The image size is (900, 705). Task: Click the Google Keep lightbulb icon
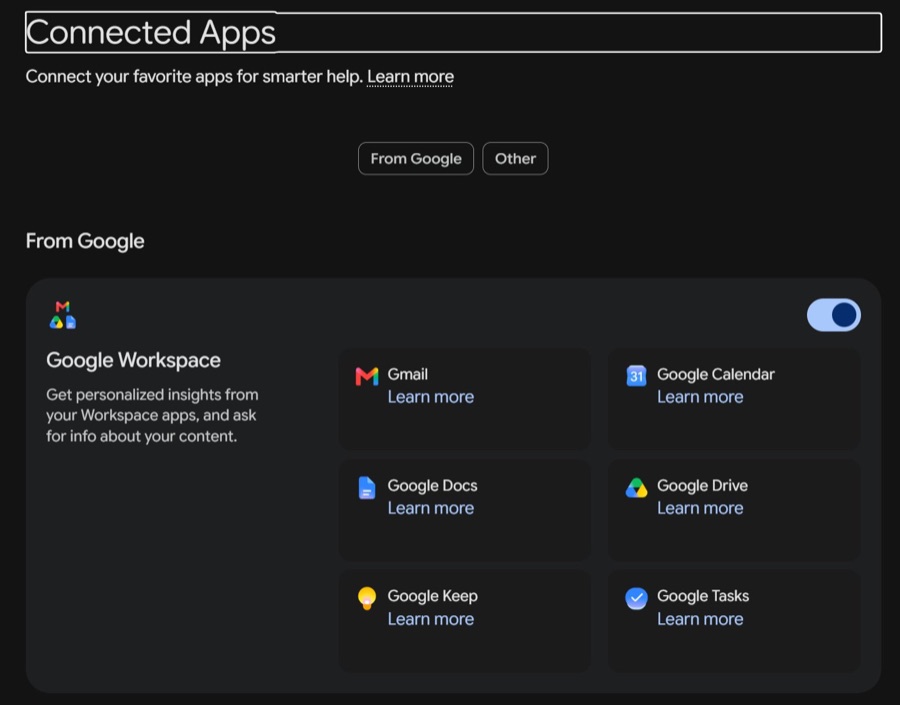click(367, 598)
